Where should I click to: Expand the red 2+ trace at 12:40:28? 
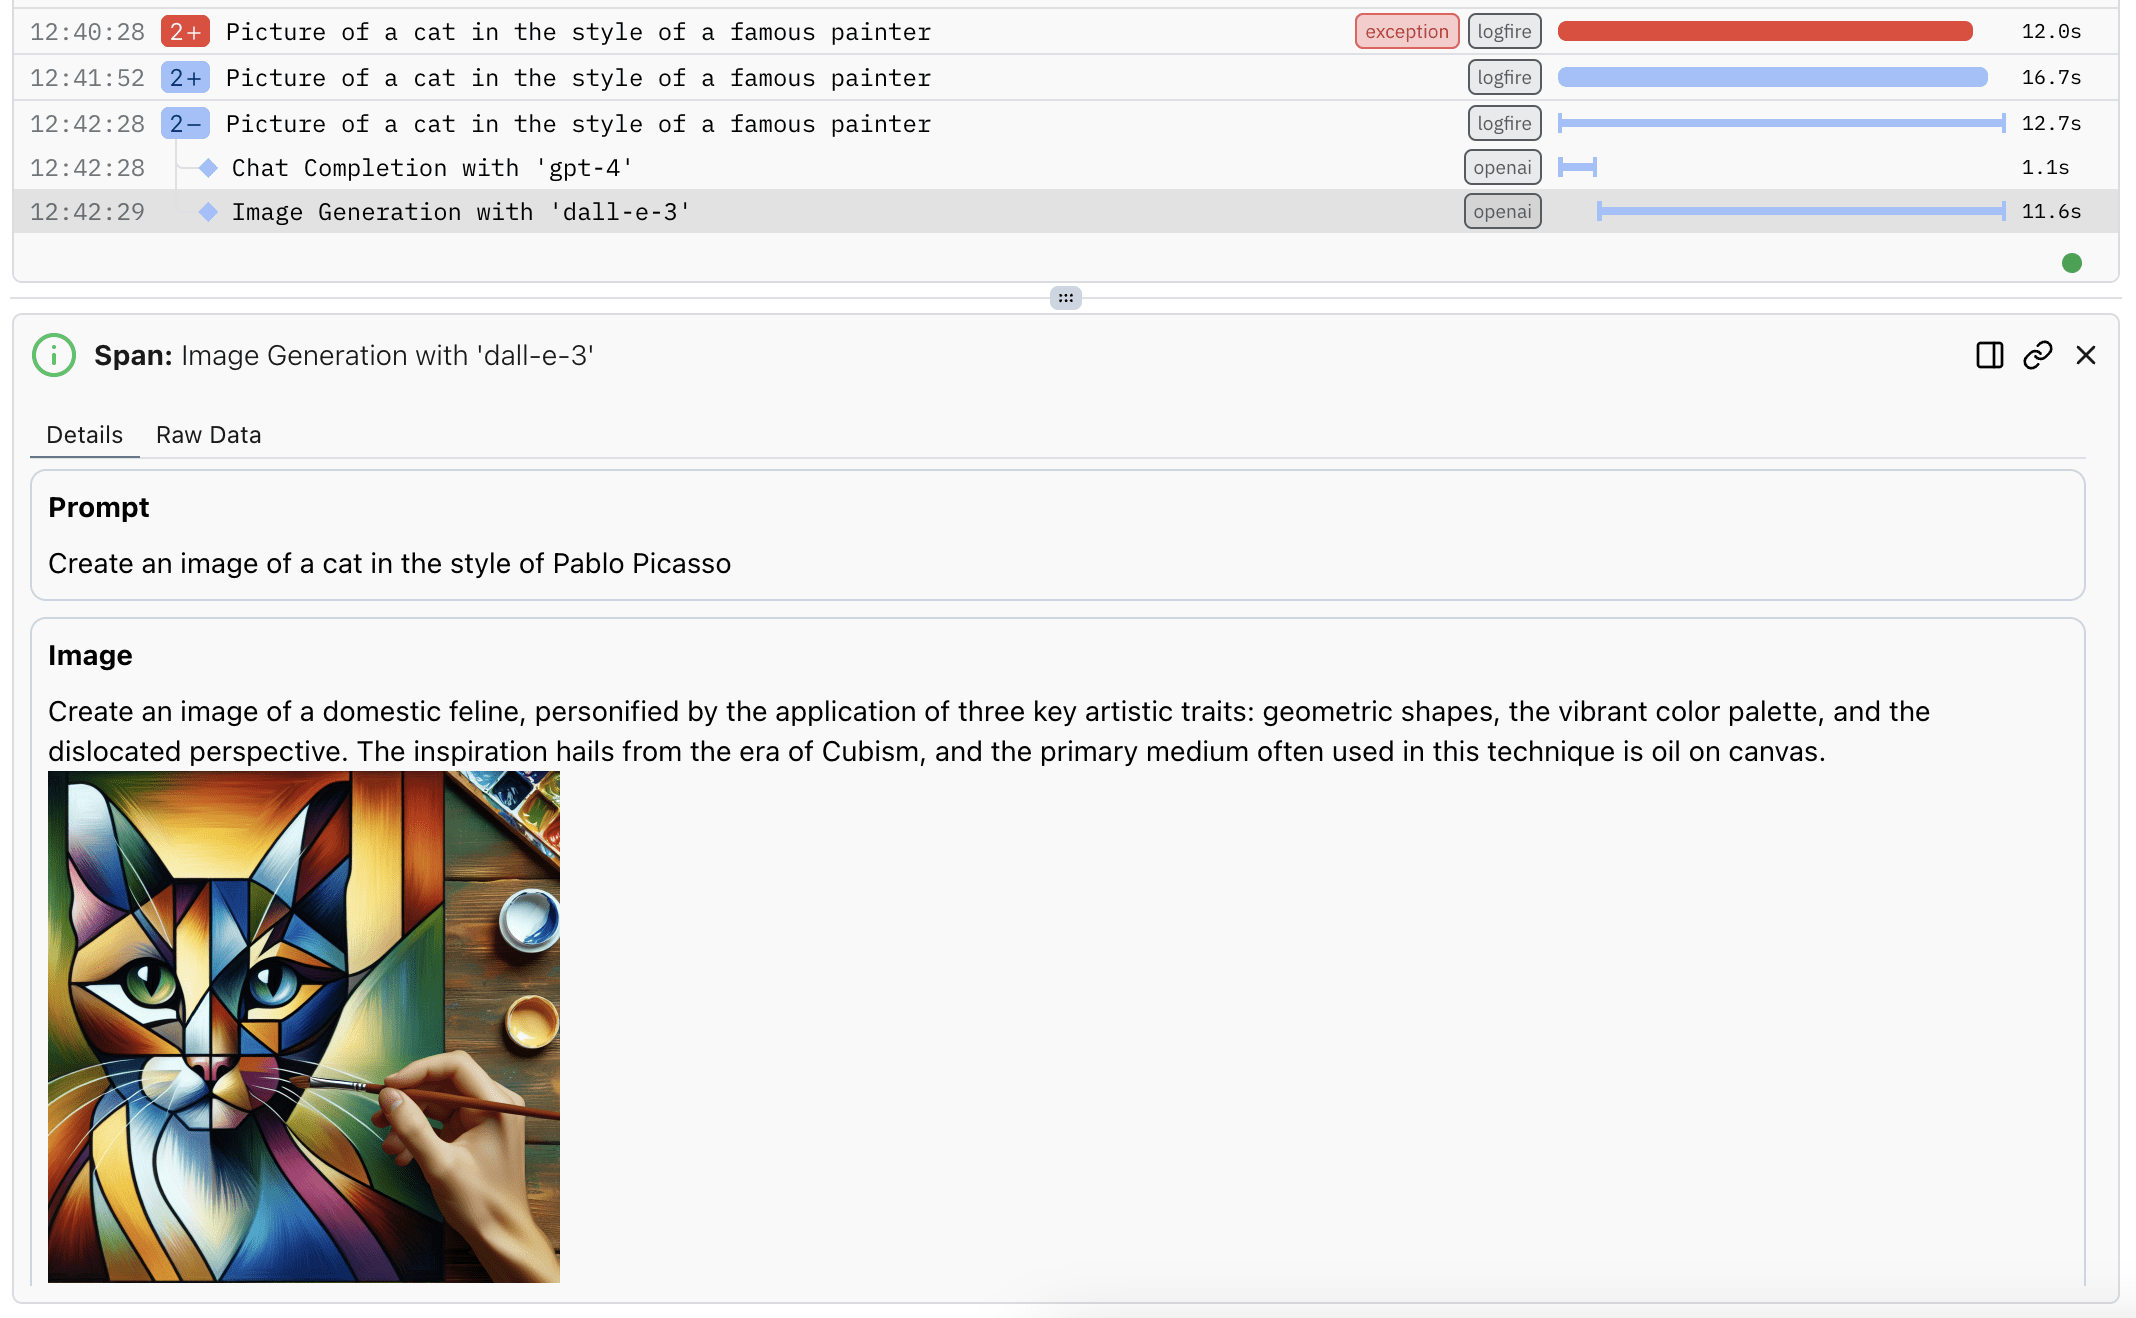[x=185, y=32]
